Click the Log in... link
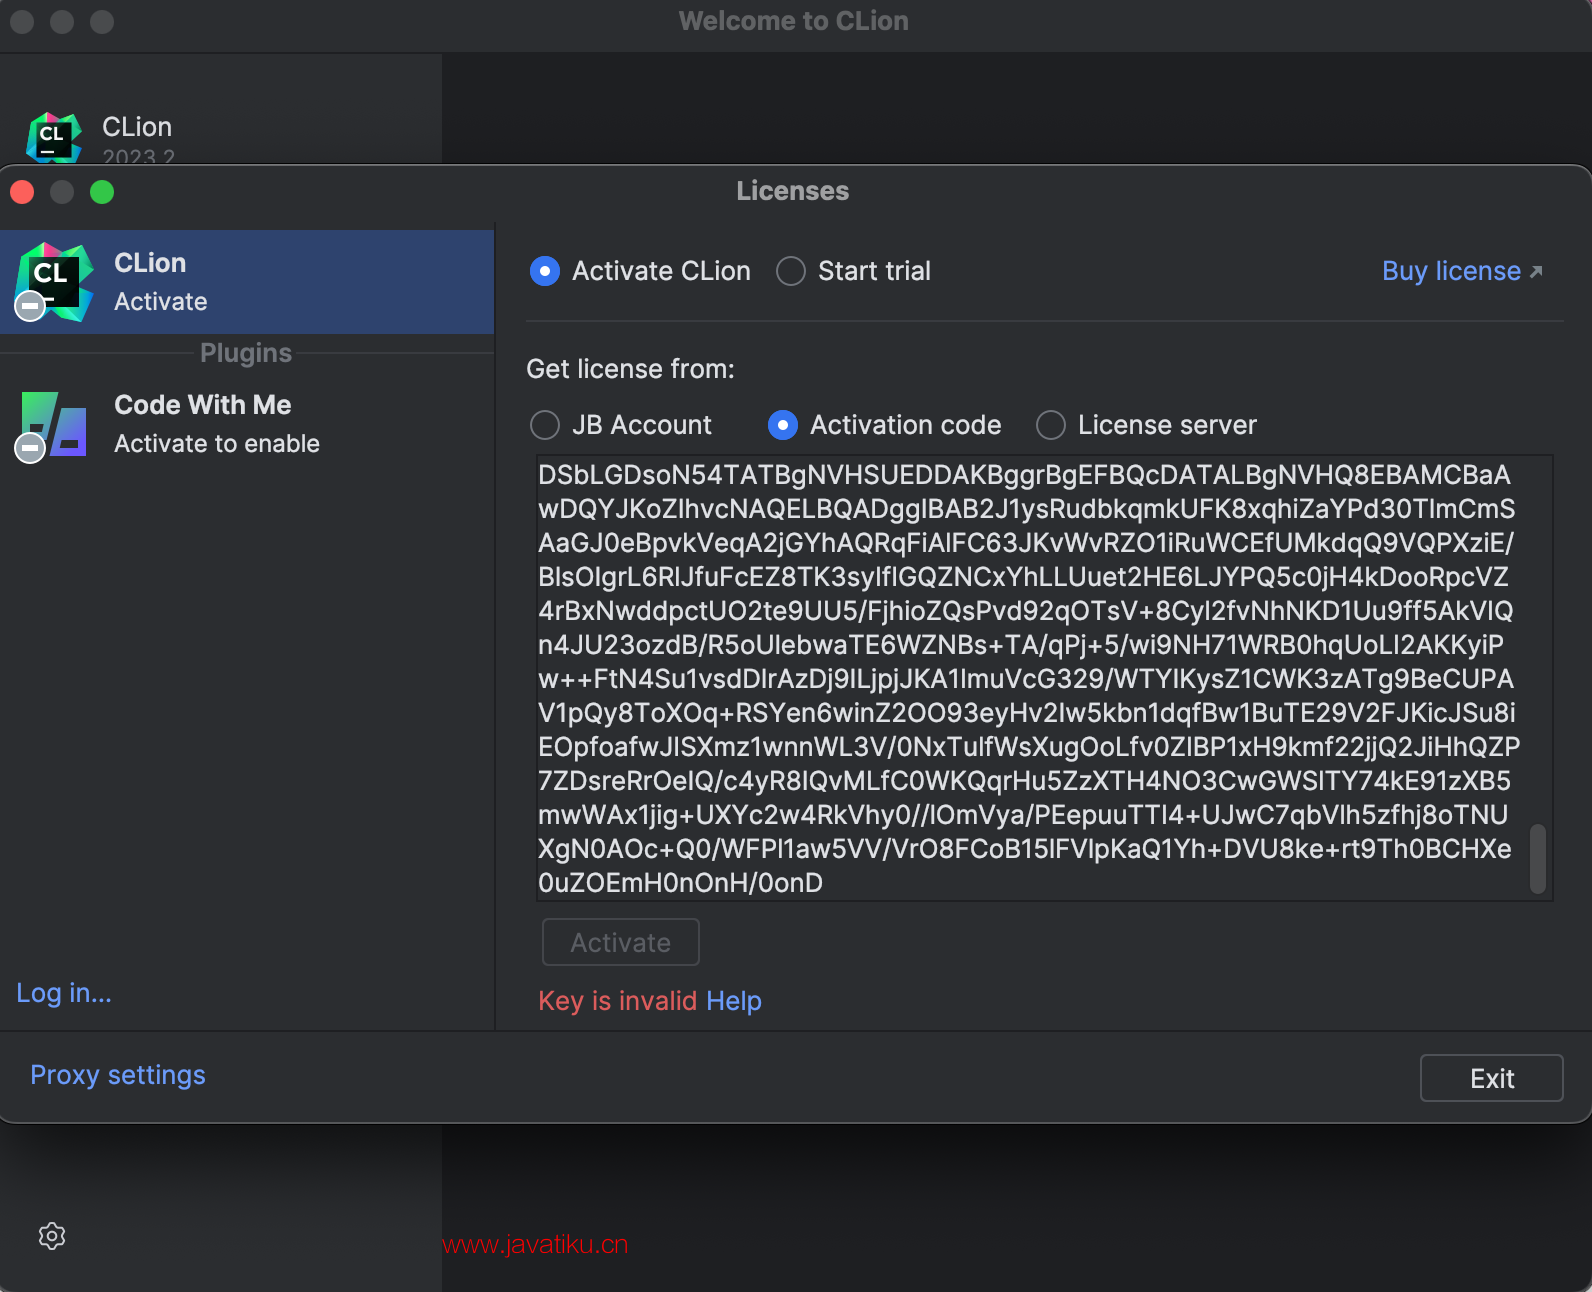Image resolution: width=1592 pixels, height=1292 pixels. (64, 993)
